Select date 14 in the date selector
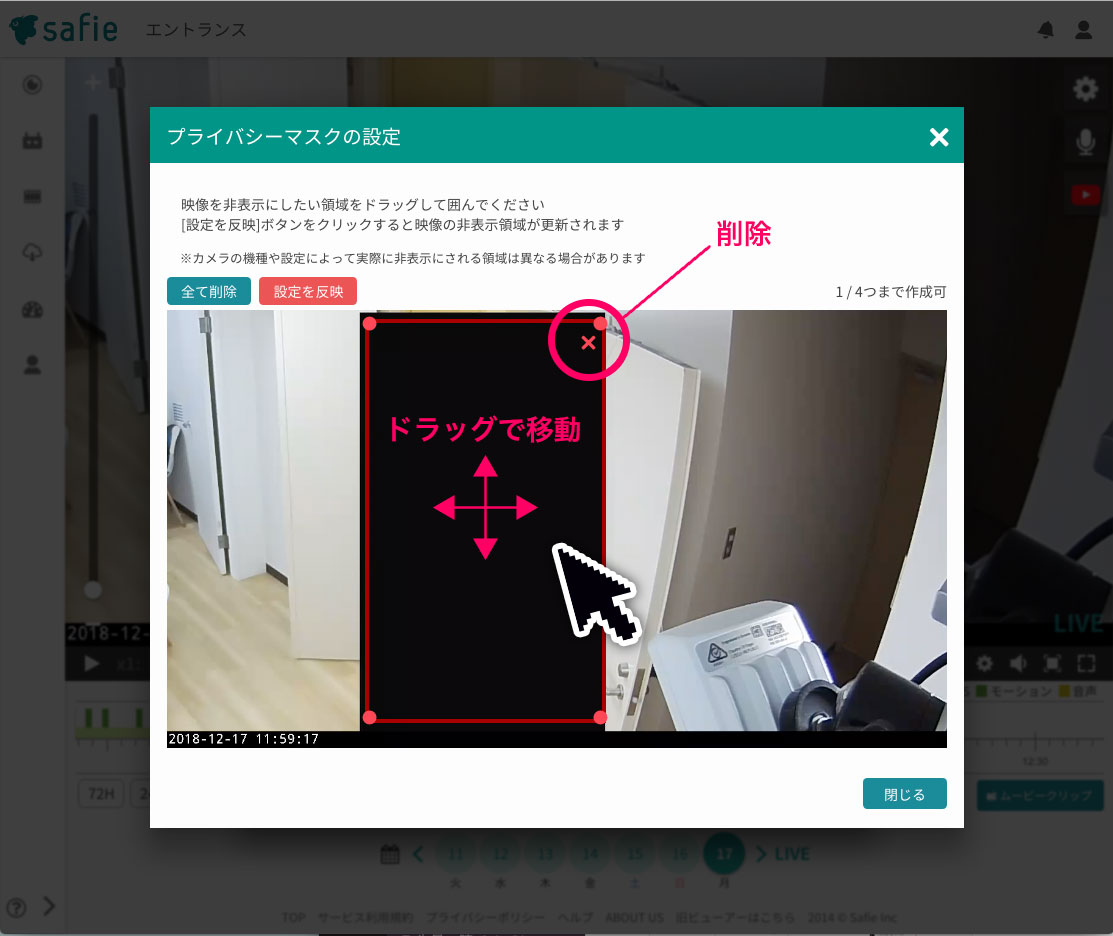The width and height of the screenshot is (1113, 936). (590, 854)
